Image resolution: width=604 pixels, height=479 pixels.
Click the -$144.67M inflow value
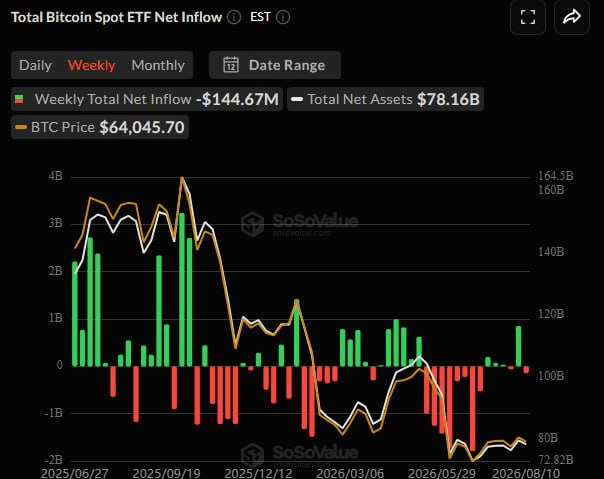[x=237, y=99]
